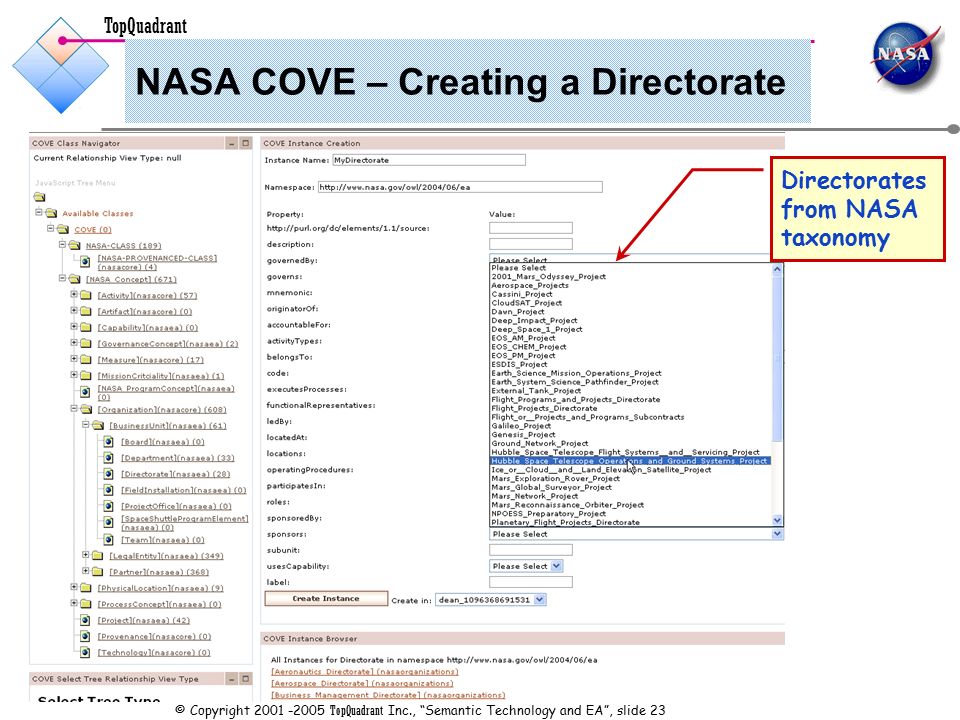Click the Measure folder icon

coord(86,359)
